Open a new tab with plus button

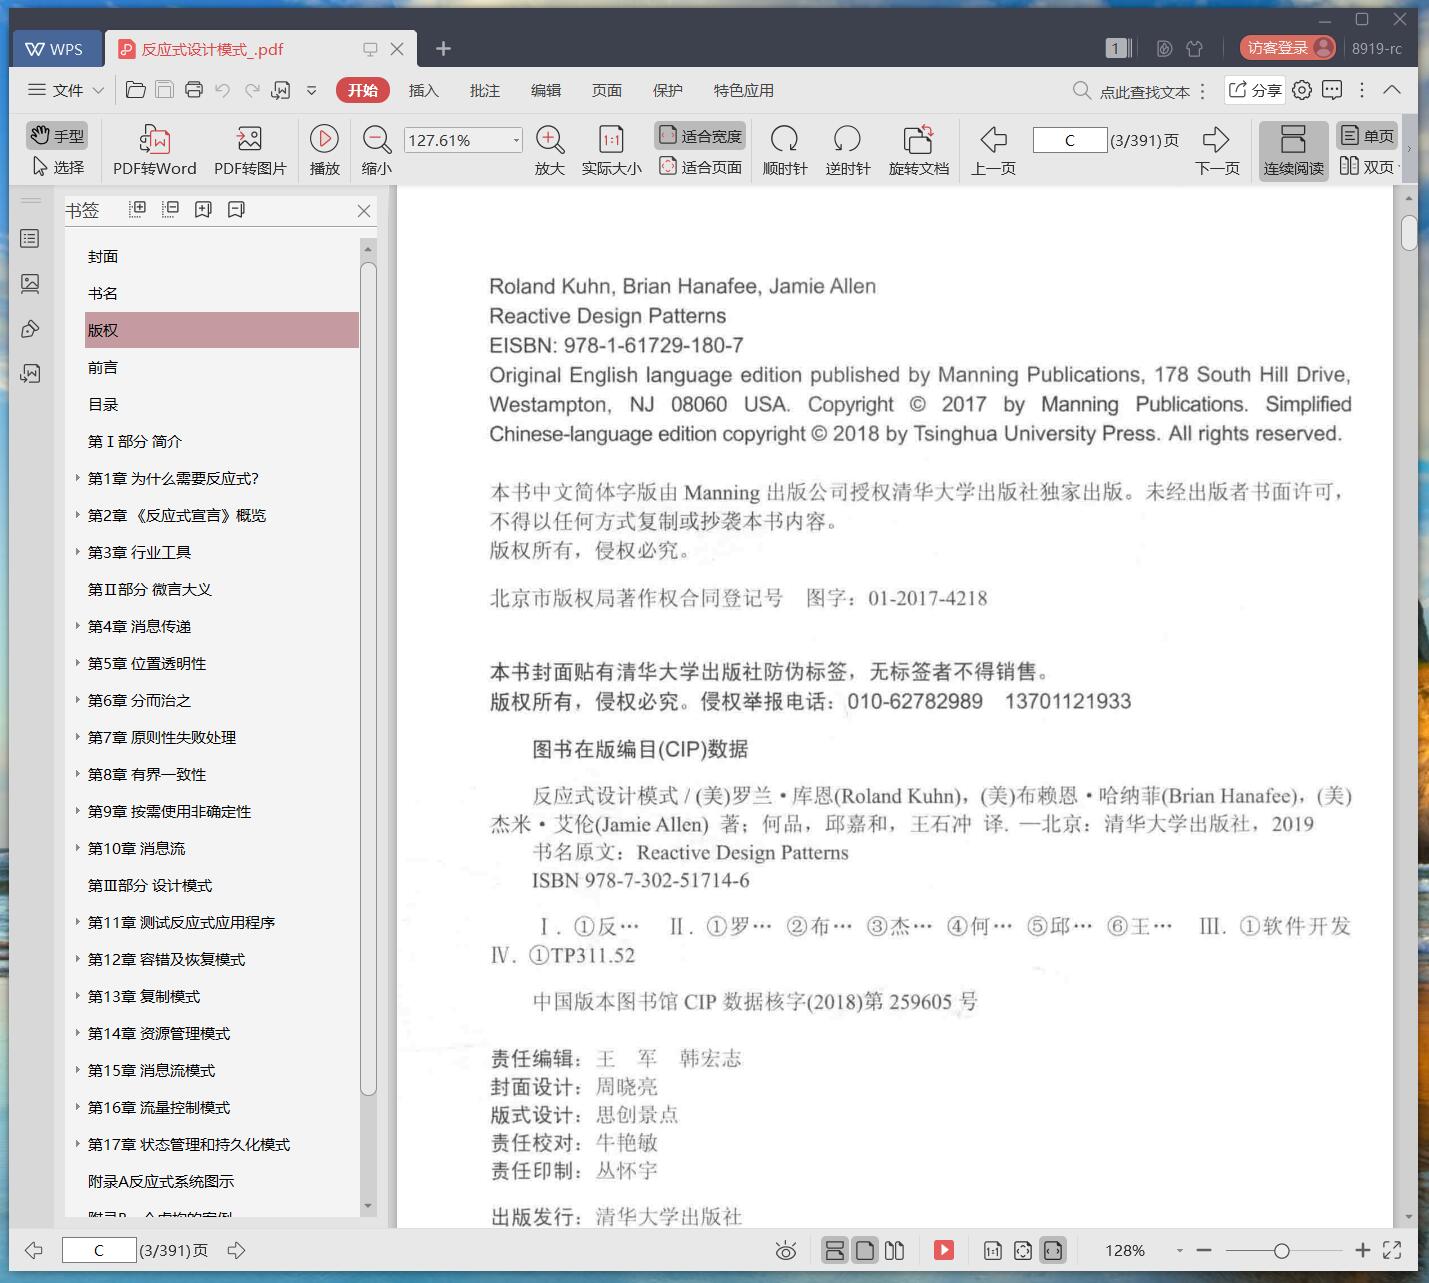tap(443, 48)
